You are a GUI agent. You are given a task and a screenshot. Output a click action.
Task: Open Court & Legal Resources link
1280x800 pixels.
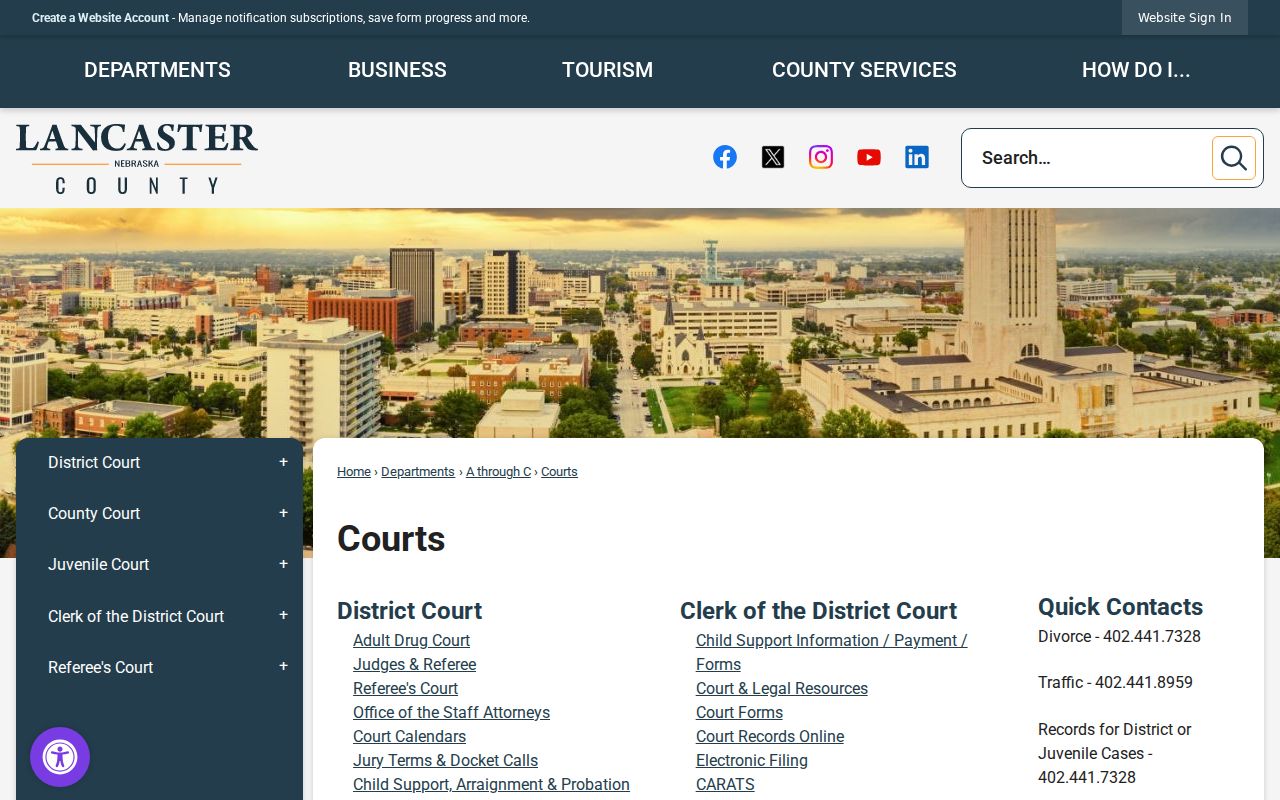[x=782, y=689]
